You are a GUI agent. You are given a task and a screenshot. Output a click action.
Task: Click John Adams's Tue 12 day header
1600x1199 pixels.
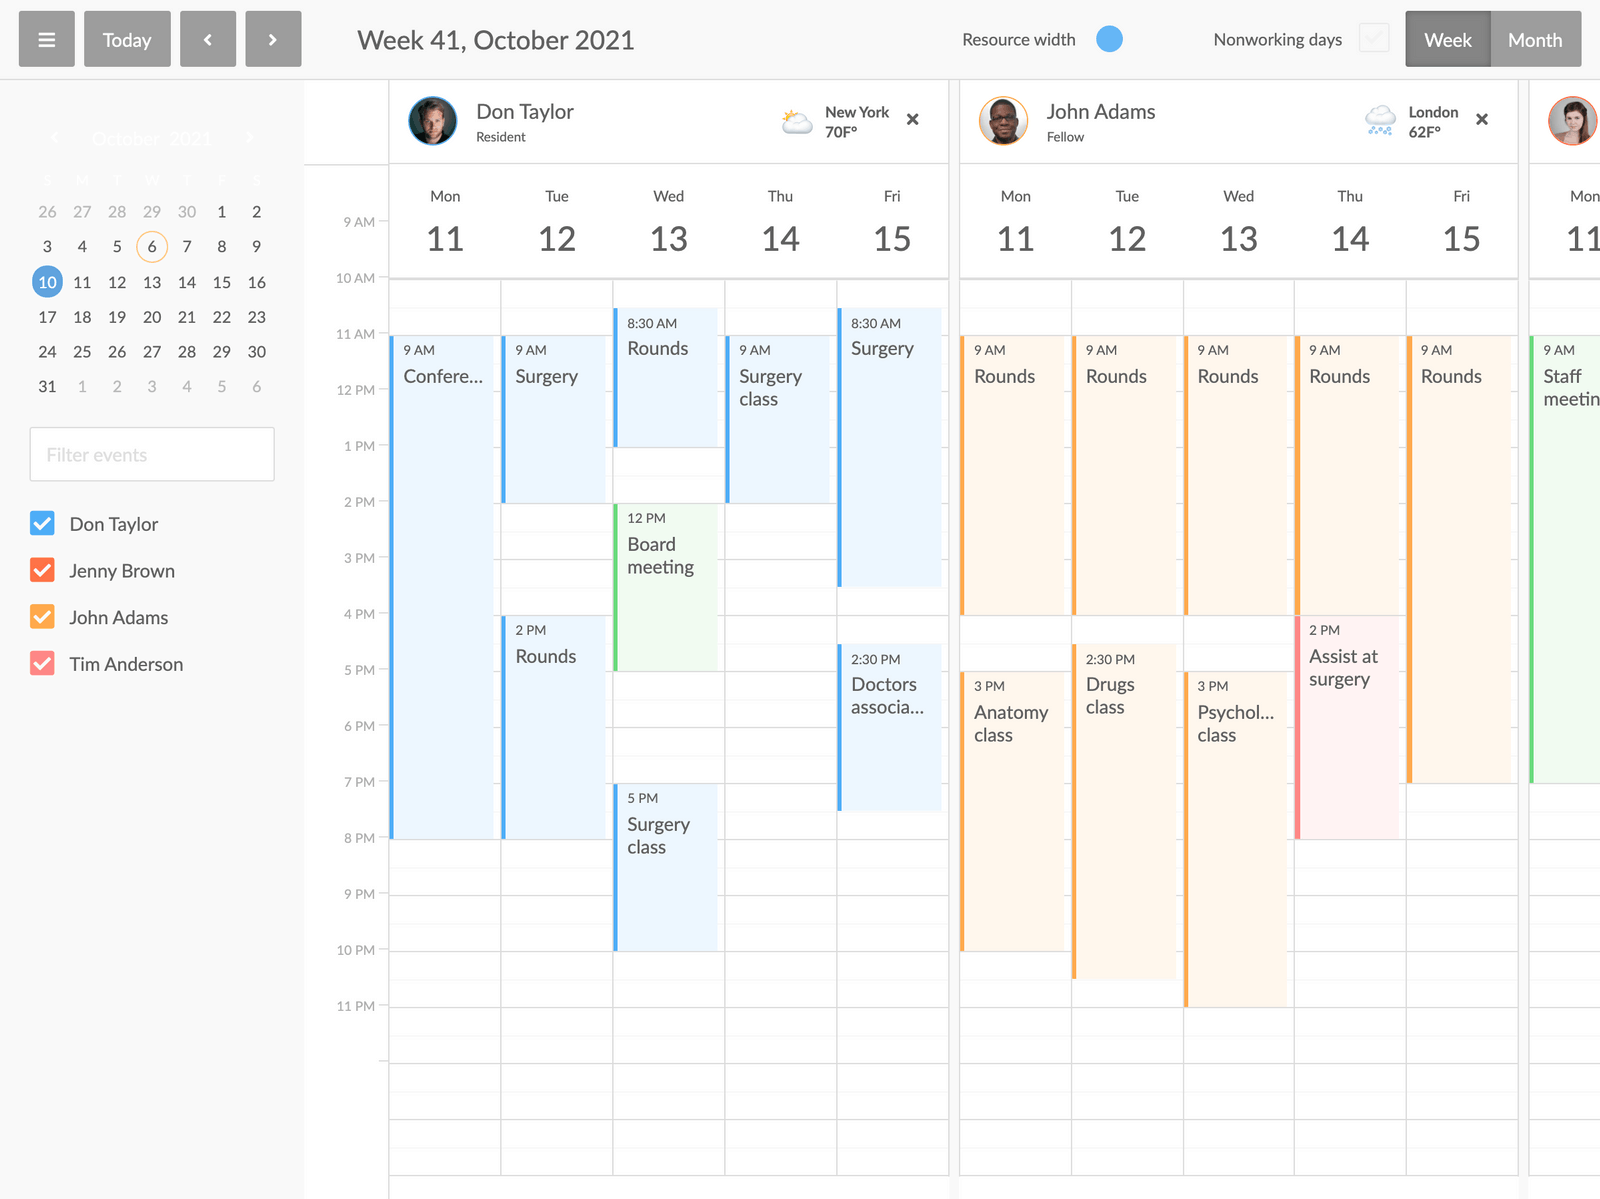click(1127, 222)
